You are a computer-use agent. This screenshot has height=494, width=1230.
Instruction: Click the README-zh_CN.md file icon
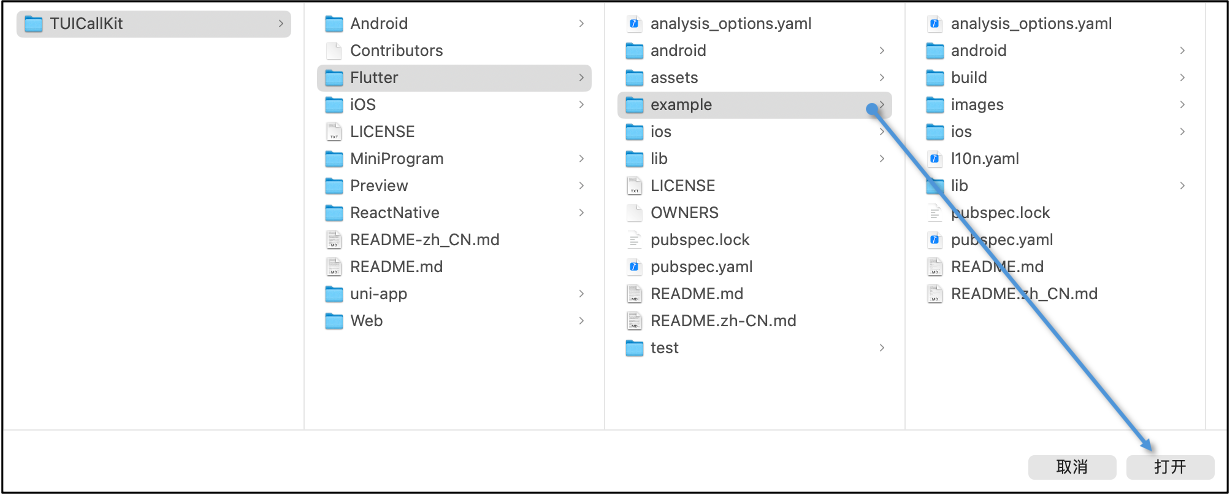click(x=334, y=240)
